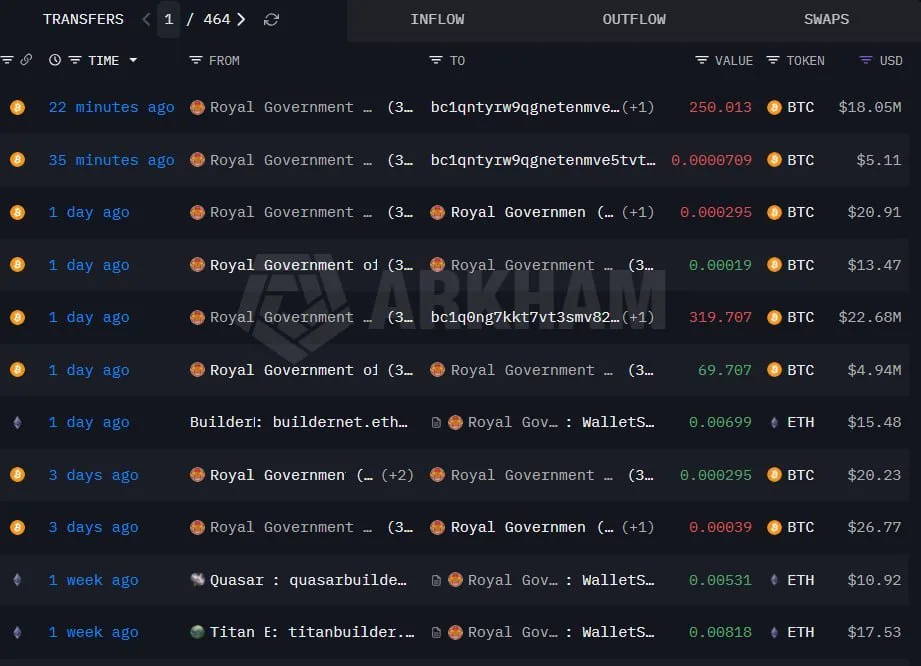Click the Quasar entity icon
This screenshot has height=666, width=921.
tap(197, 580)
